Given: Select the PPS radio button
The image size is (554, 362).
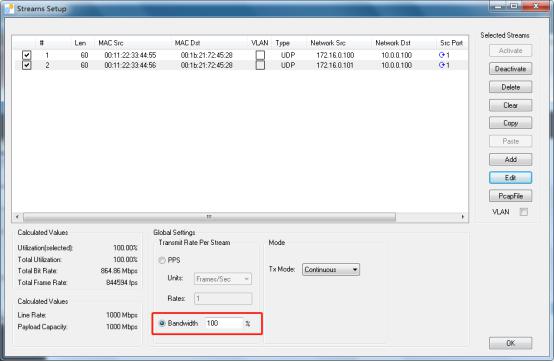Looking at the screenshot, I should [x=162, y=260].
